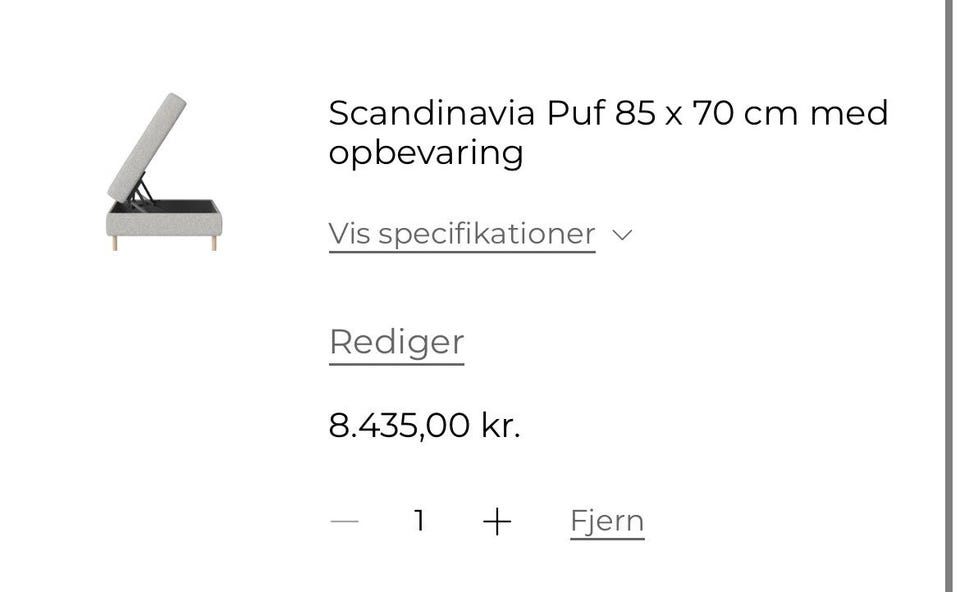Click the word 'Scandinavia' in the product name
The width and height of the screenshot is (960, 592).
(x=433, y=113)
